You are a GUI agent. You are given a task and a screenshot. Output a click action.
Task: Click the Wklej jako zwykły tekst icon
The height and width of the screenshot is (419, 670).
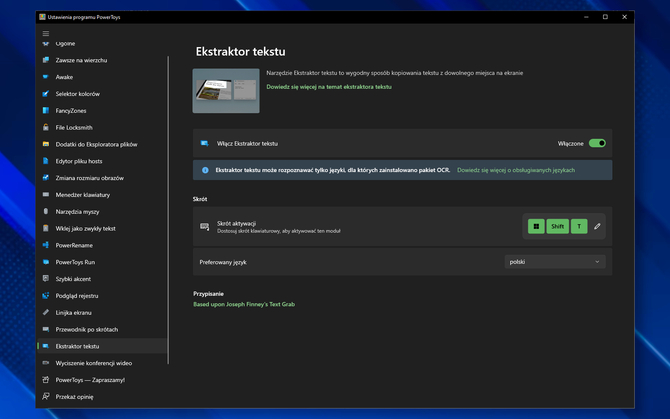tap(46, 229)
